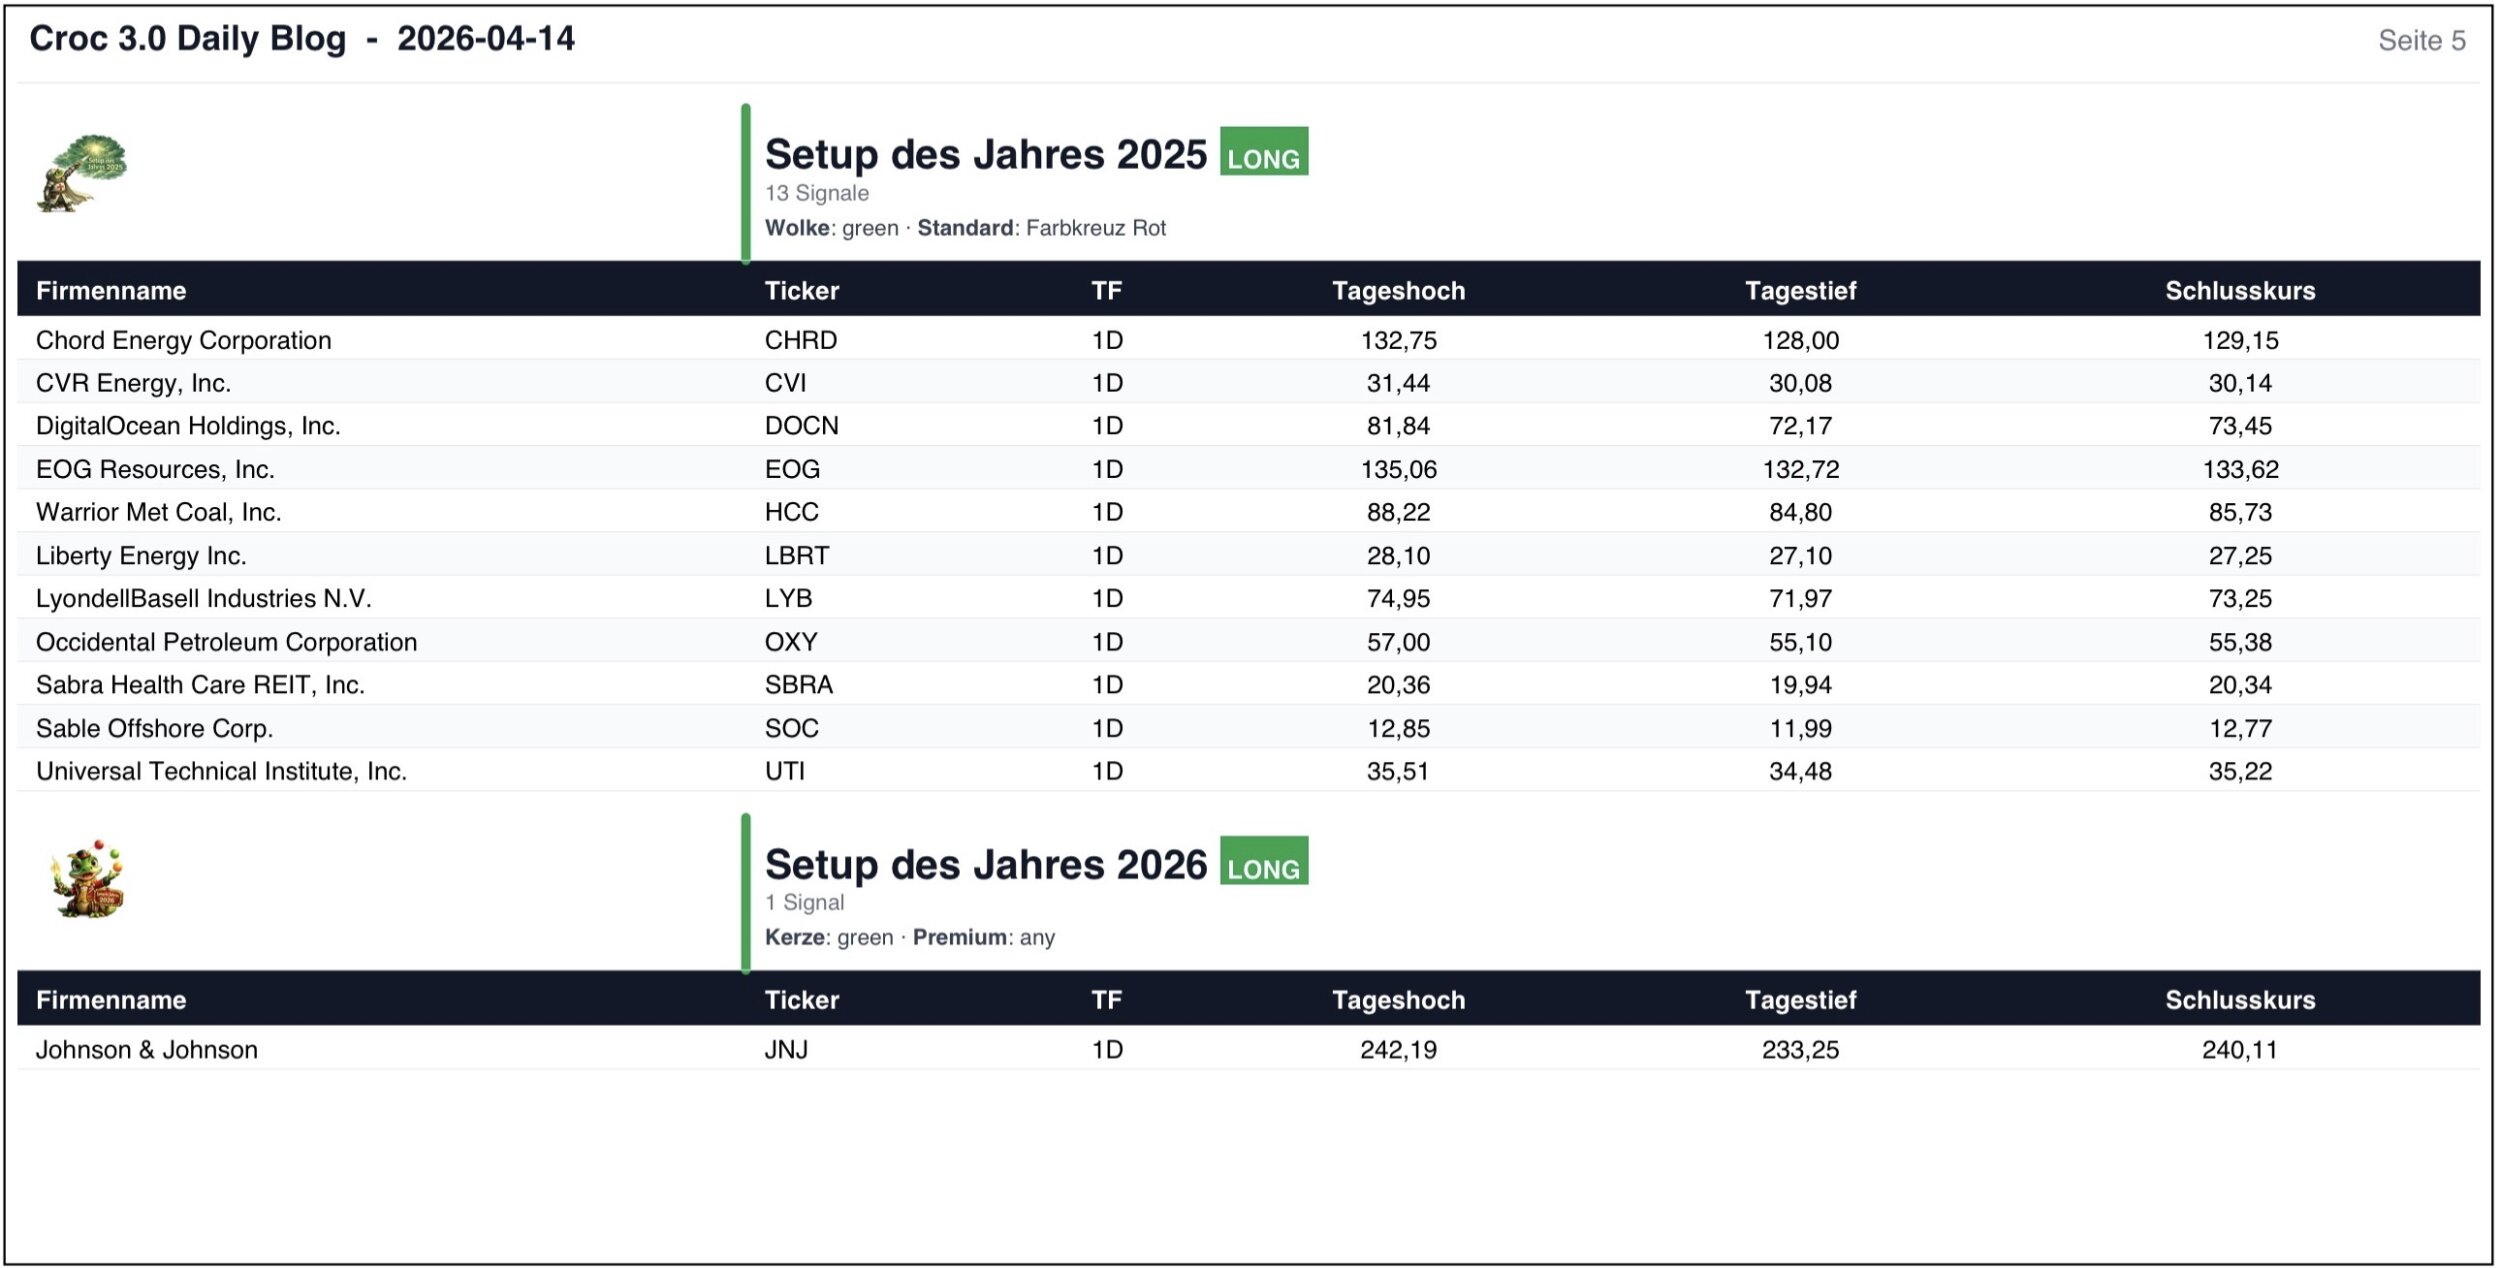The image size is (2500, 1268).
Task: Click the Schlusskurs column header in the 2025 table
Action: click(x=2239, y=291)
